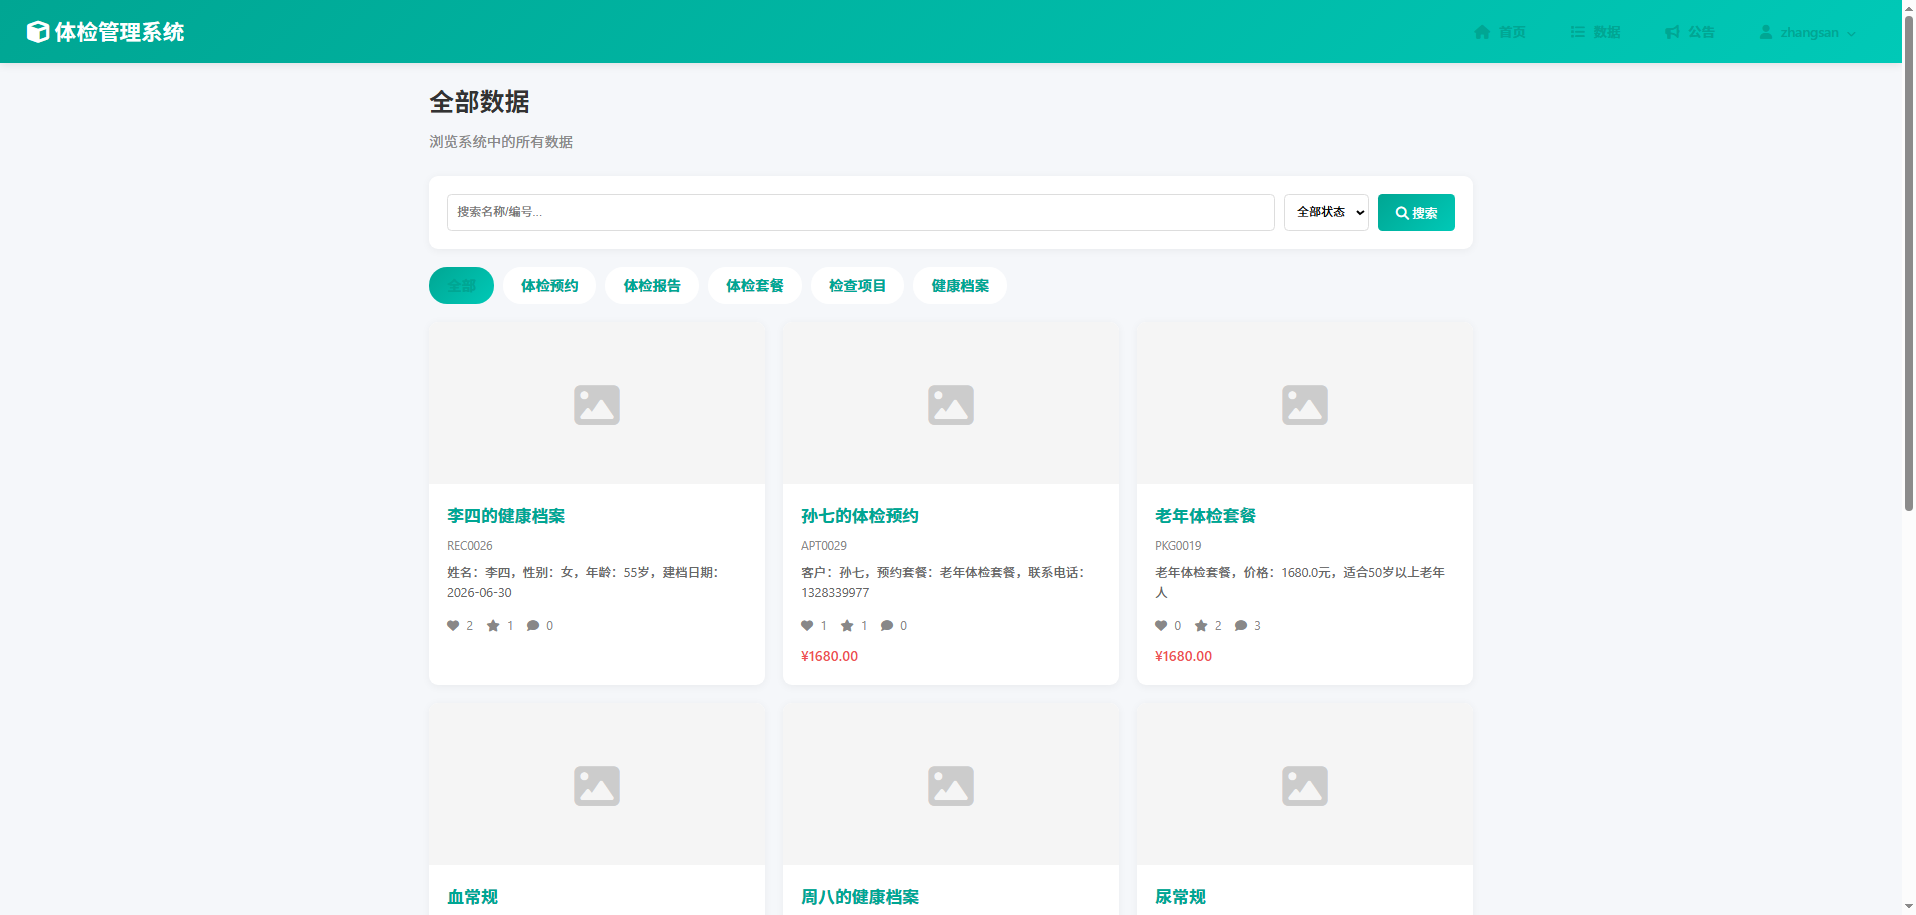Image resolution: width=1916 pixels, height=915 pixels.
Task: Click the 血常规 image placeholder
Action: [x=597, y=785]
